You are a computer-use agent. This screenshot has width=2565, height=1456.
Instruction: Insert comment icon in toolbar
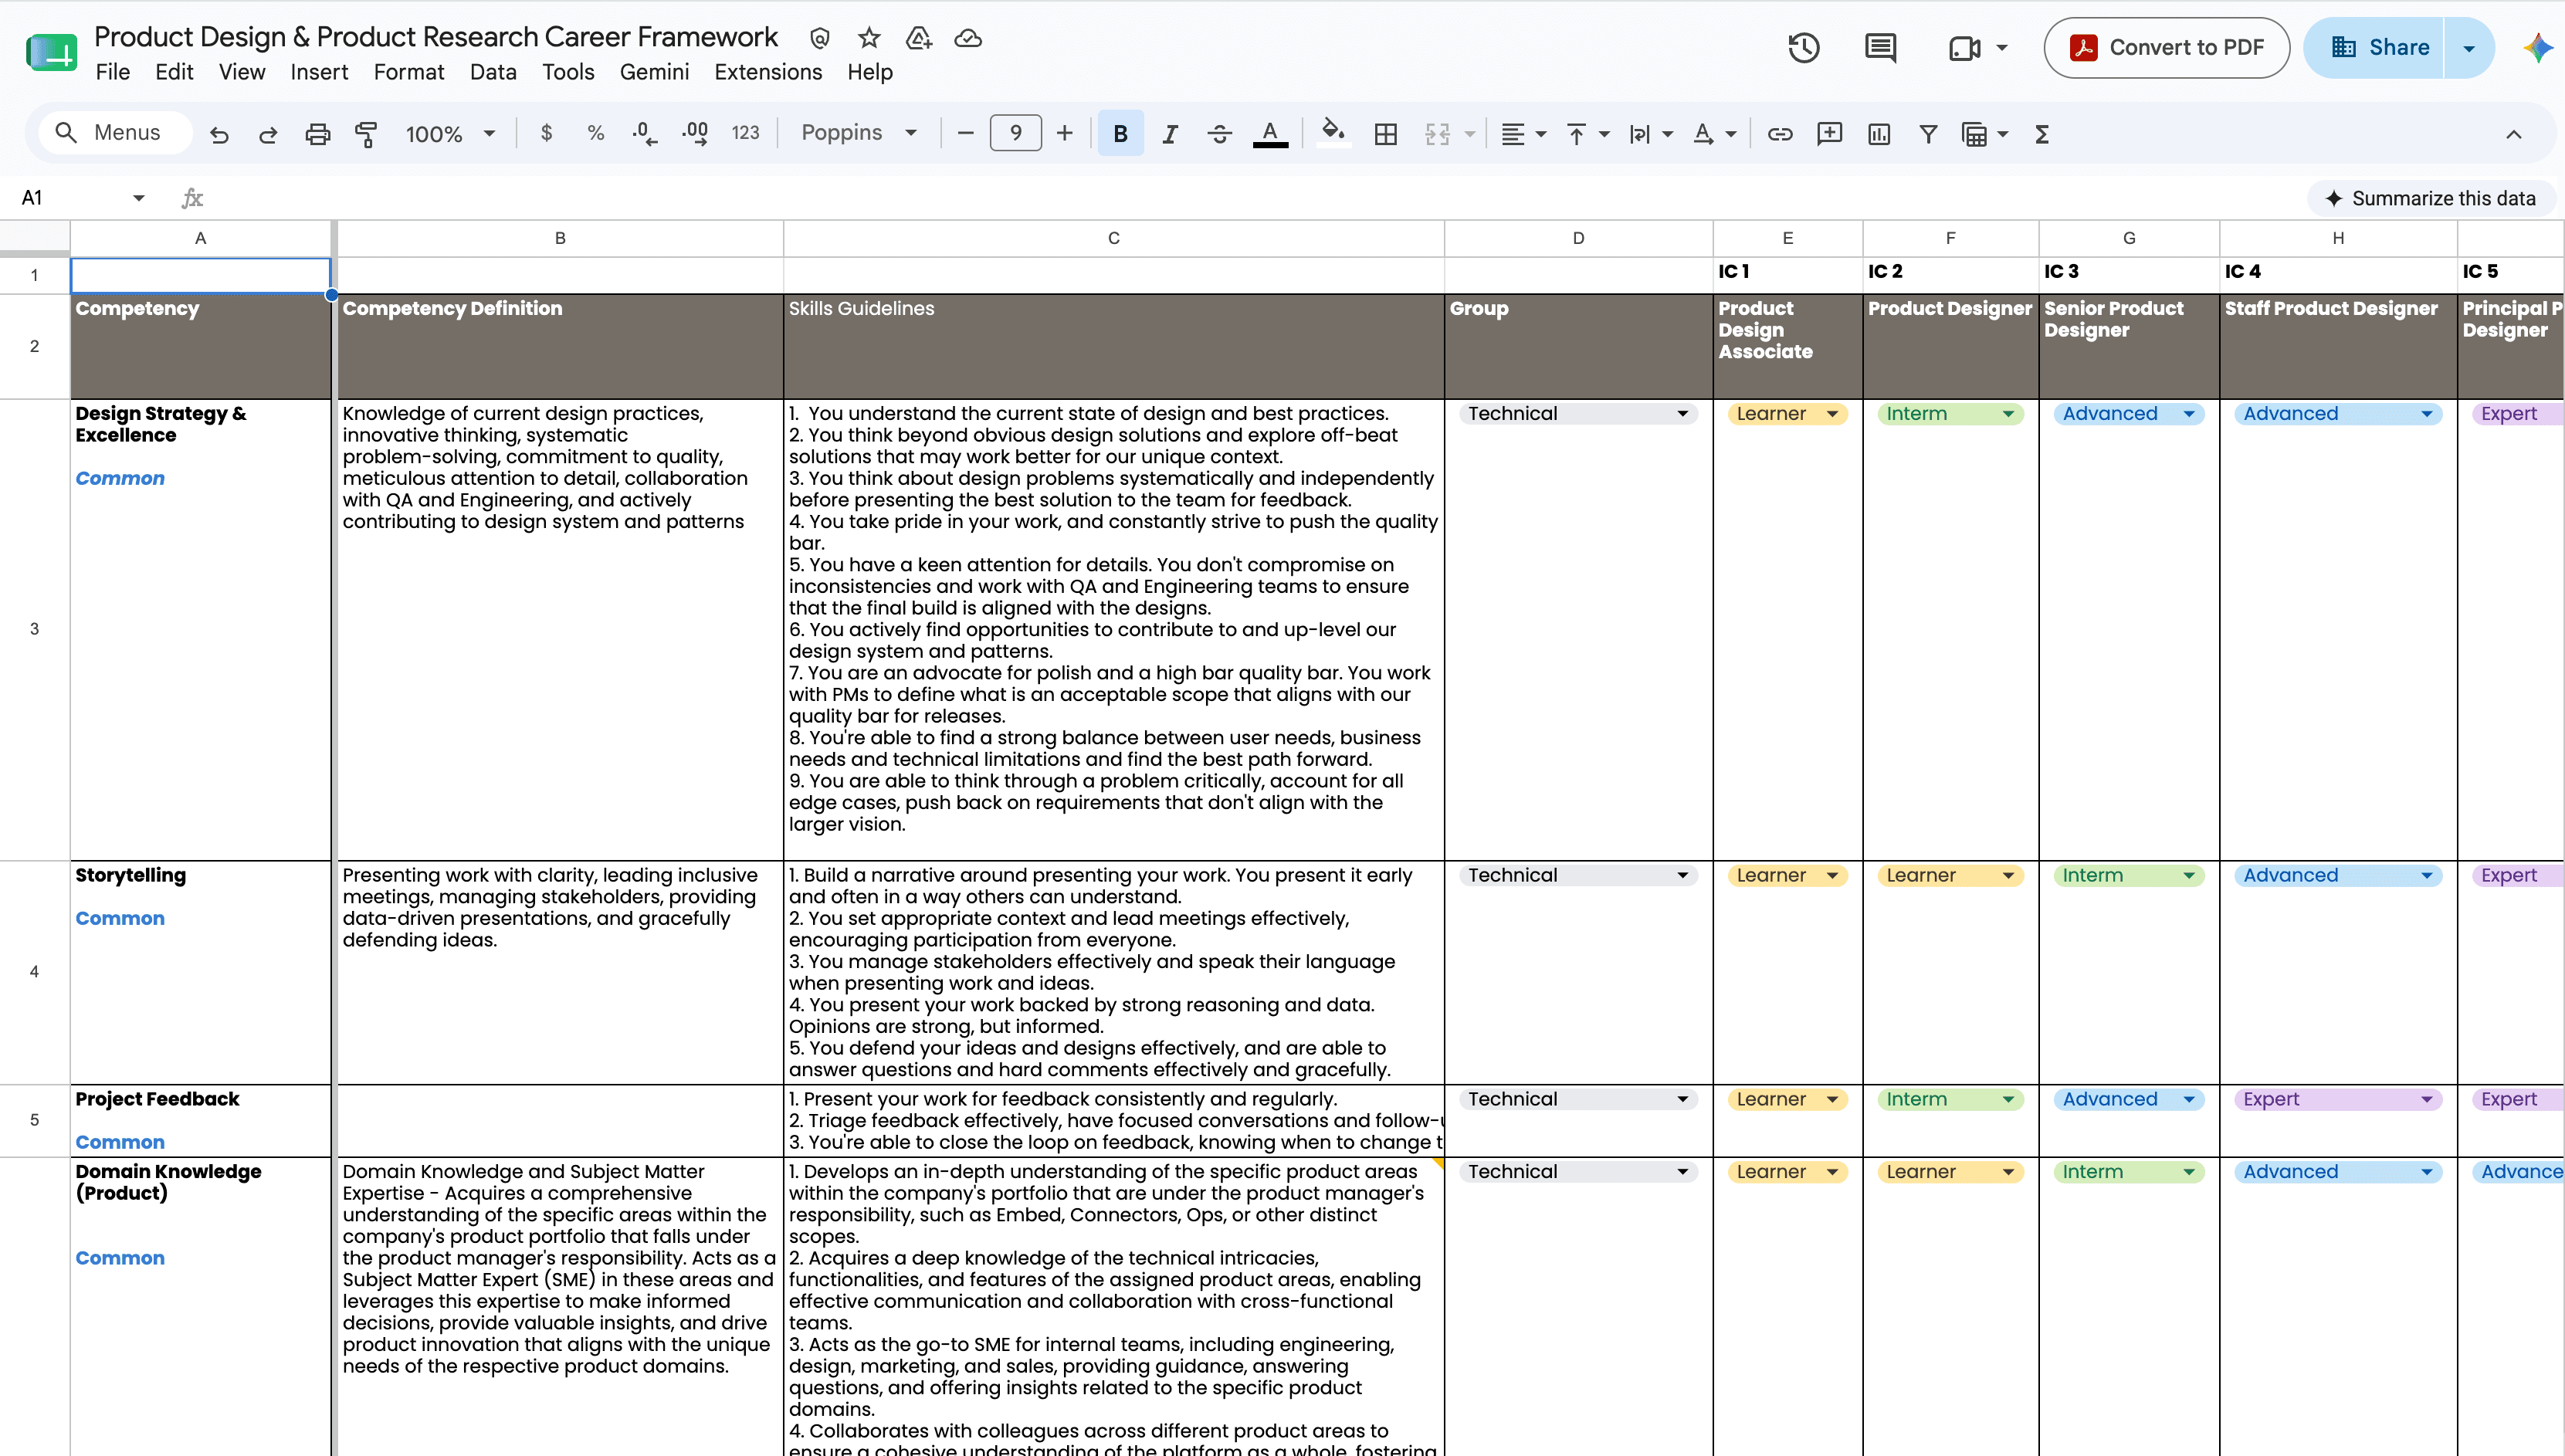1829,134
